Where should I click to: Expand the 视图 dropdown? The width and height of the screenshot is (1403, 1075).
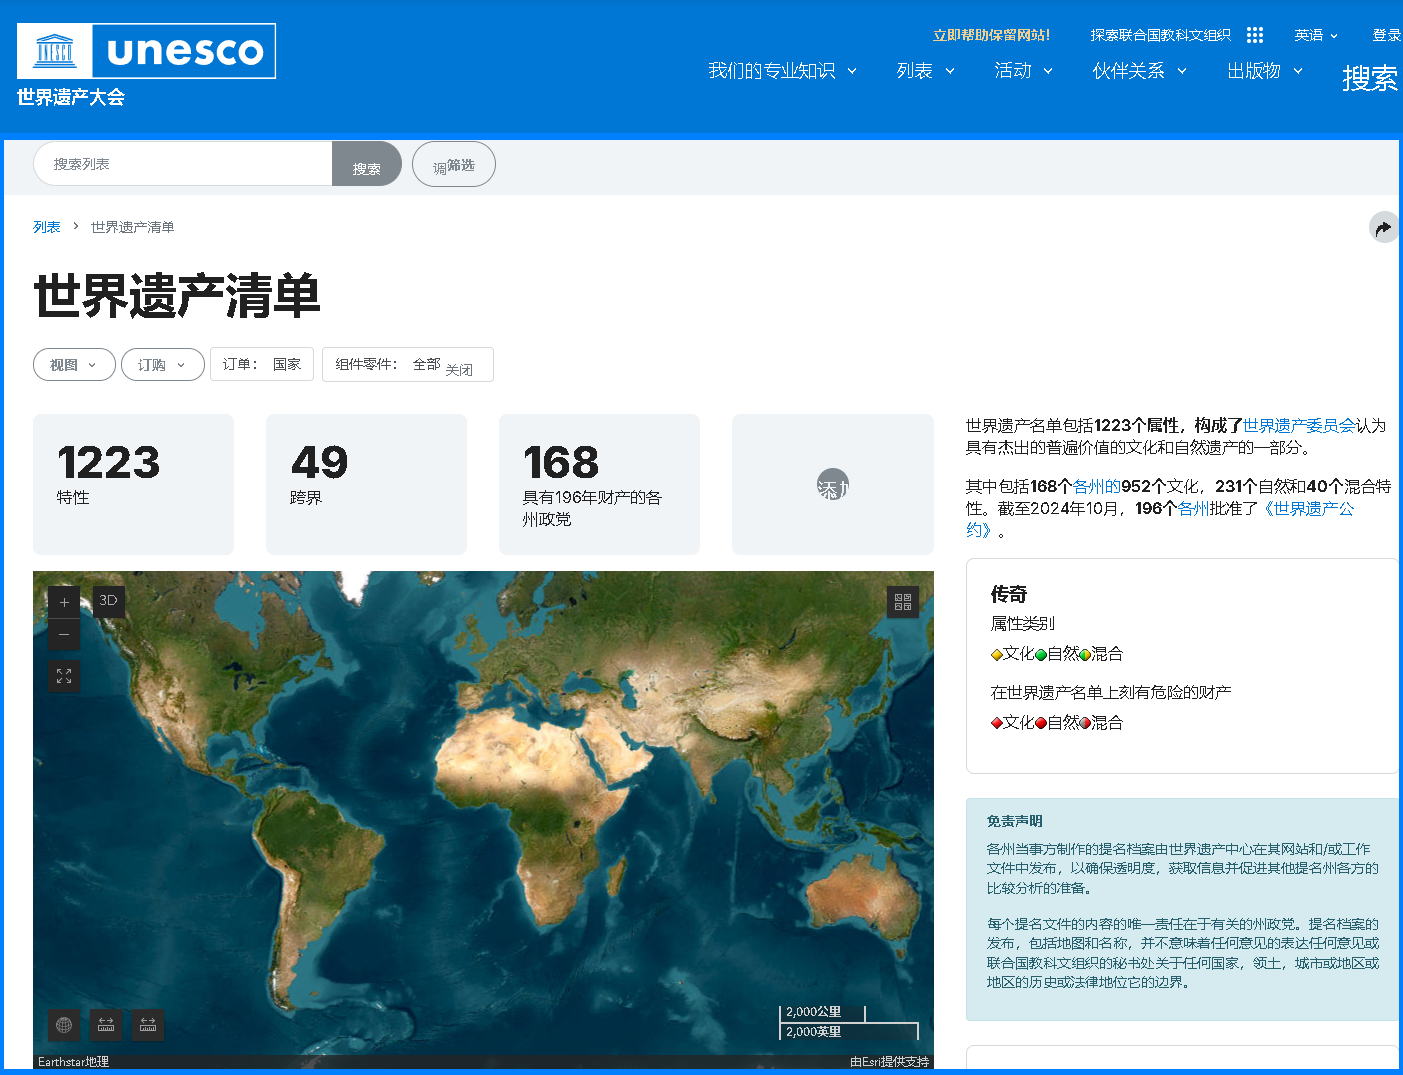click(x=74, y=365)
